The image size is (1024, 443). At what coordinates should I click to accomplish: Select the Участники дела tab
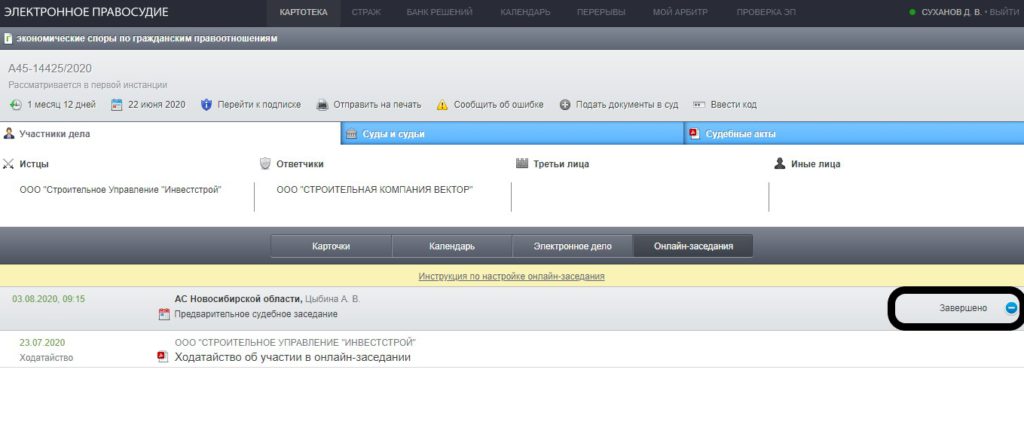point(170,133)
